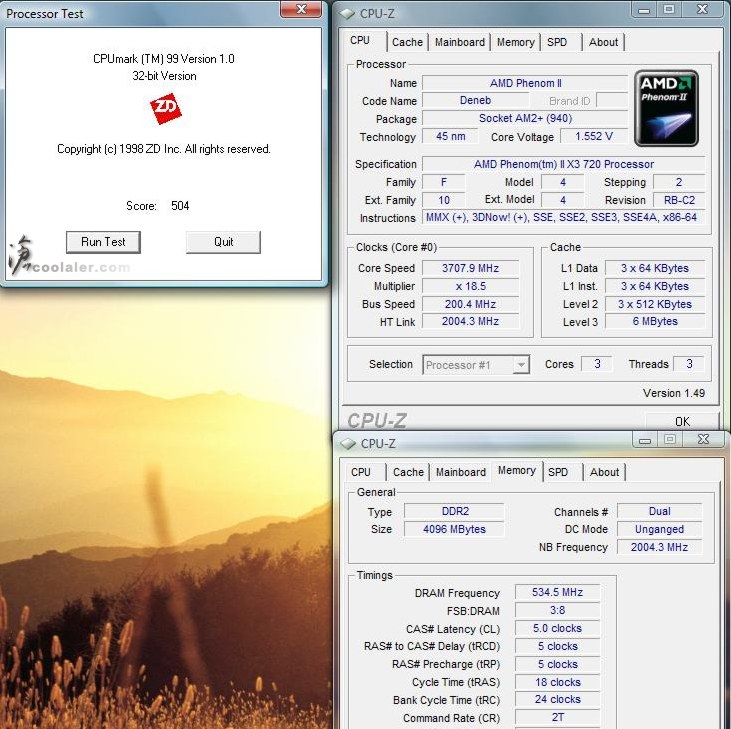Click the Code Name value 'Deneb'
Viewport: 731px width, 729px height.
[475, 100]
